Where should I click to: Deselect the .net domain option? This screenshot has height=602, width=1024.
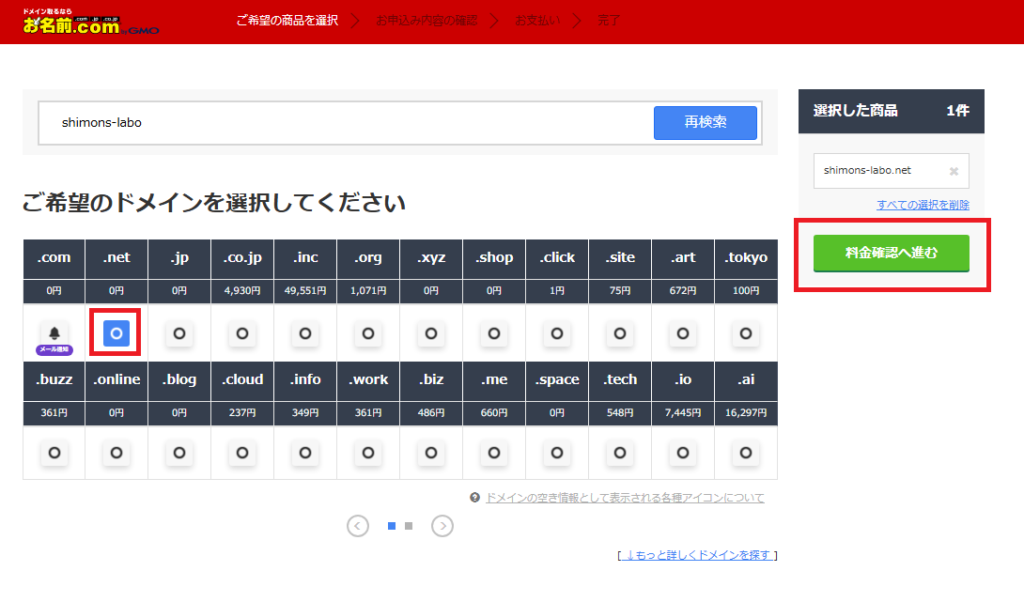tap(116, 333)
